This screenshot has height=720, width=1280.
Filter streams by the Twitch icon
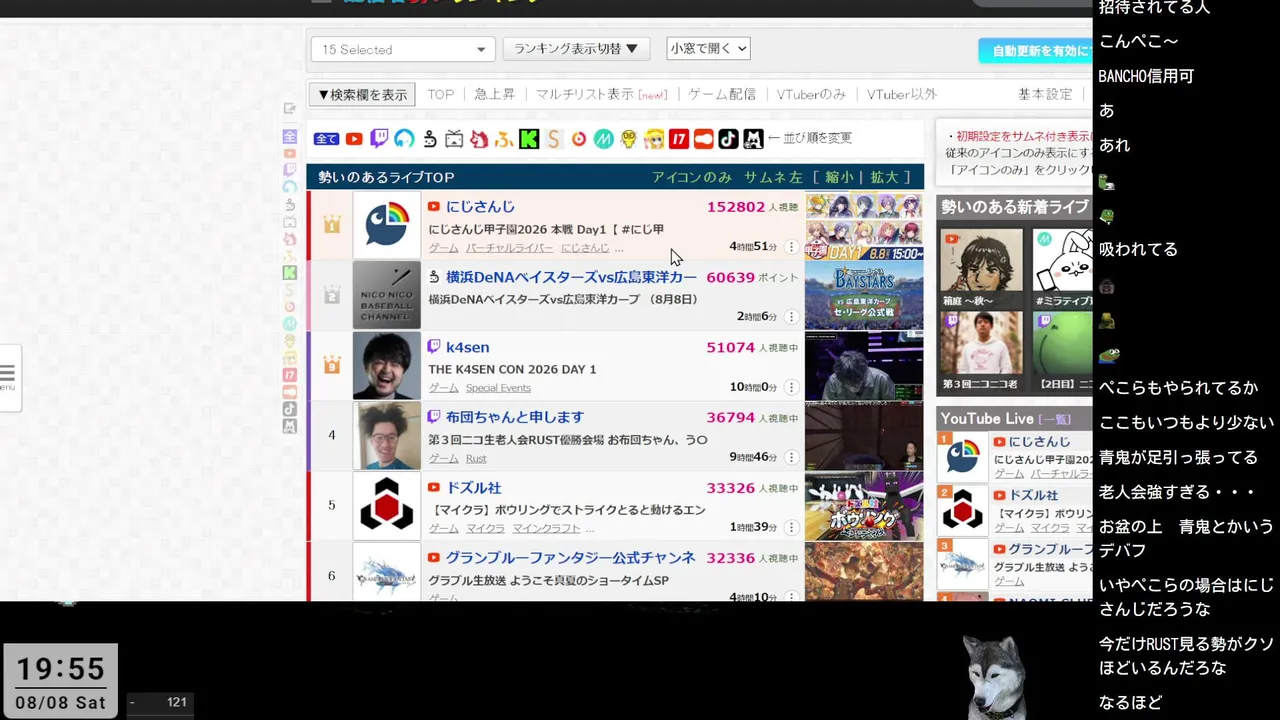point(379,139)
